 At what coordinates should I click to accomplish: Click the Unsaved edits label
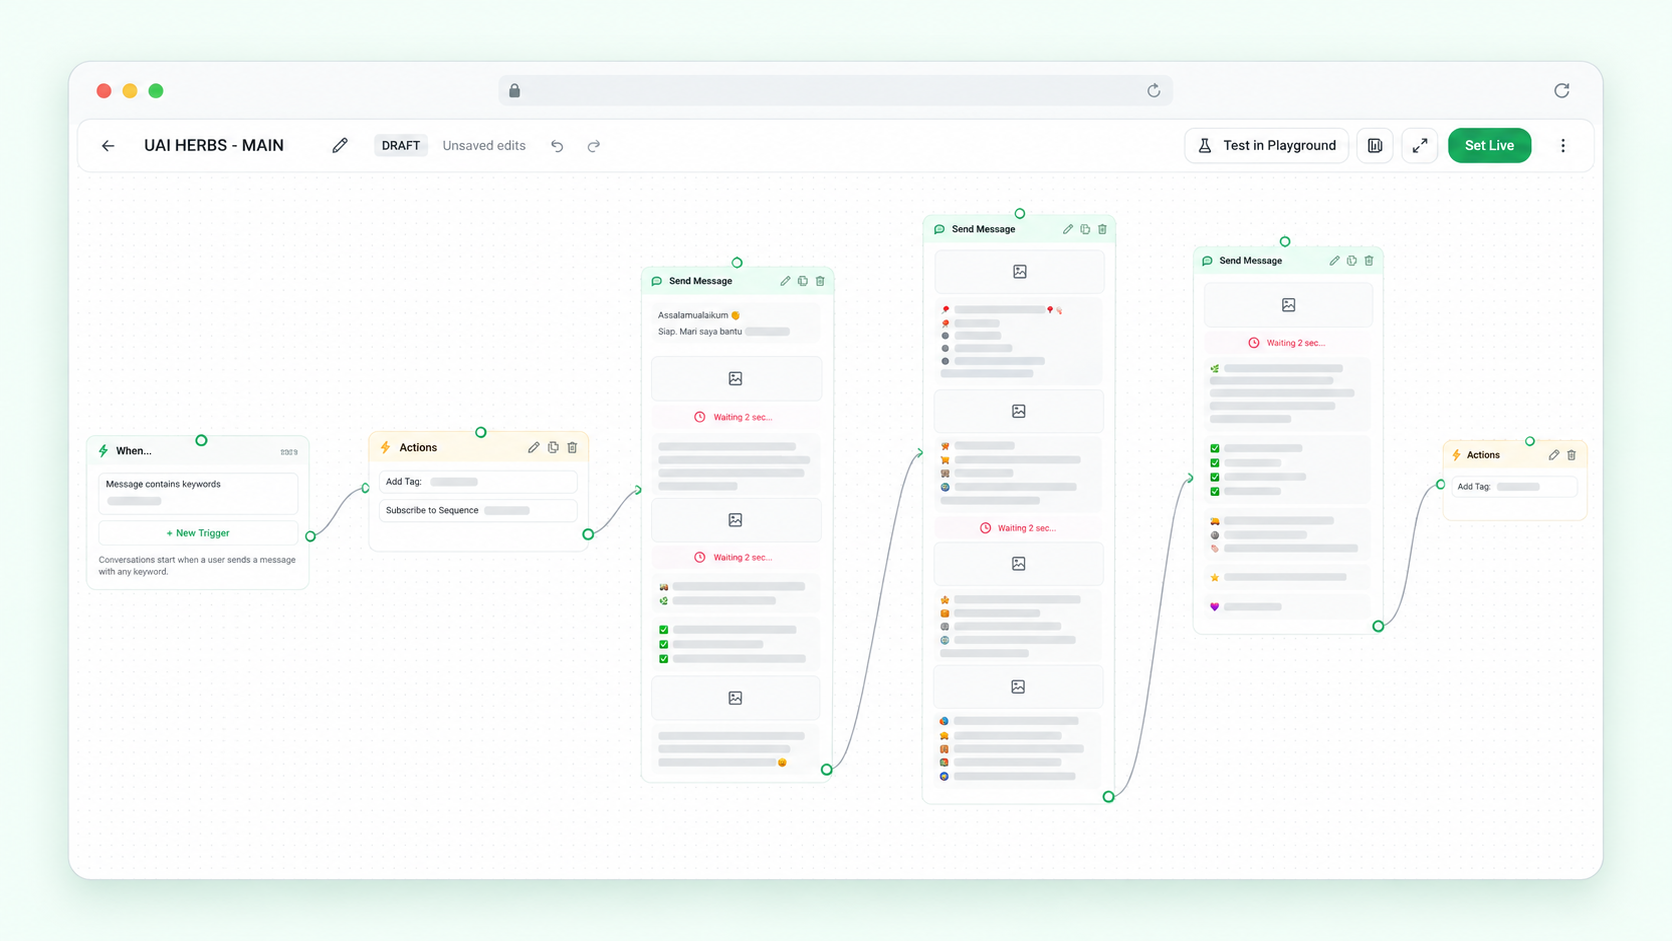(x=484, y=146)
